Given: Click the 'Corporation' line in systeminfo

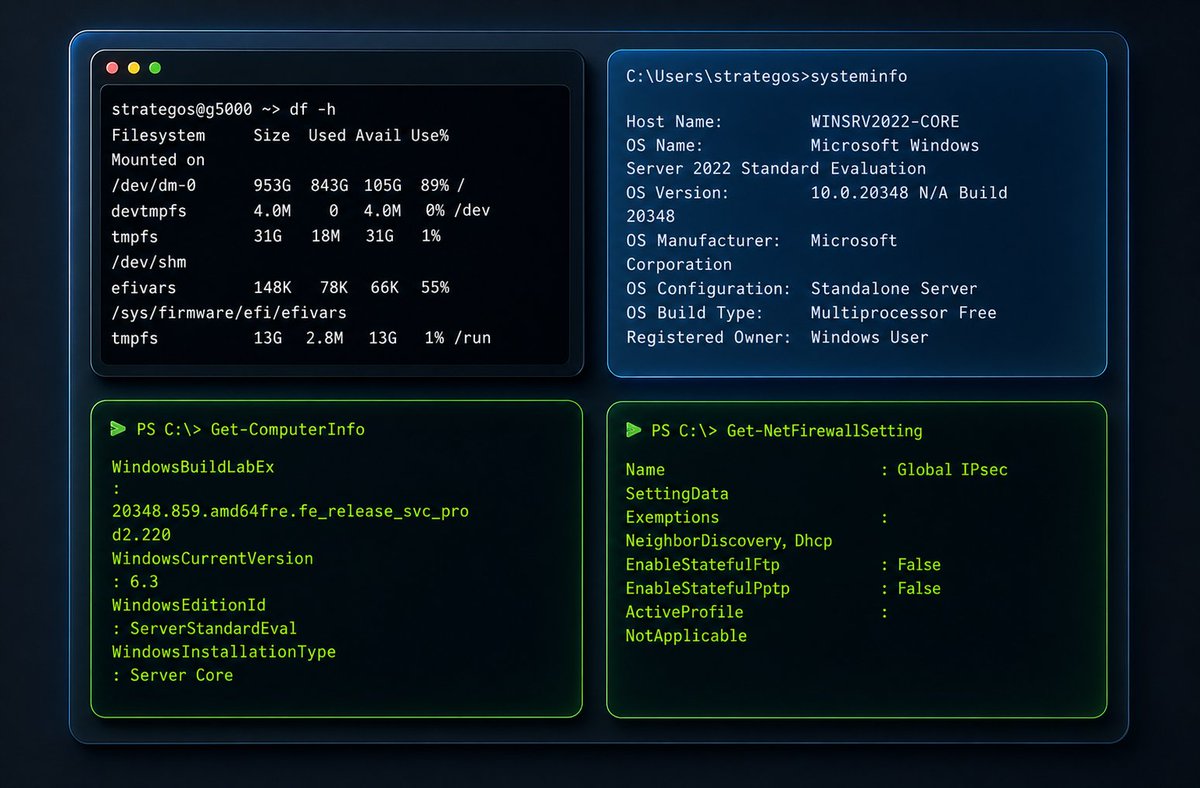Looking at the screenshot, I should point(678,265).
